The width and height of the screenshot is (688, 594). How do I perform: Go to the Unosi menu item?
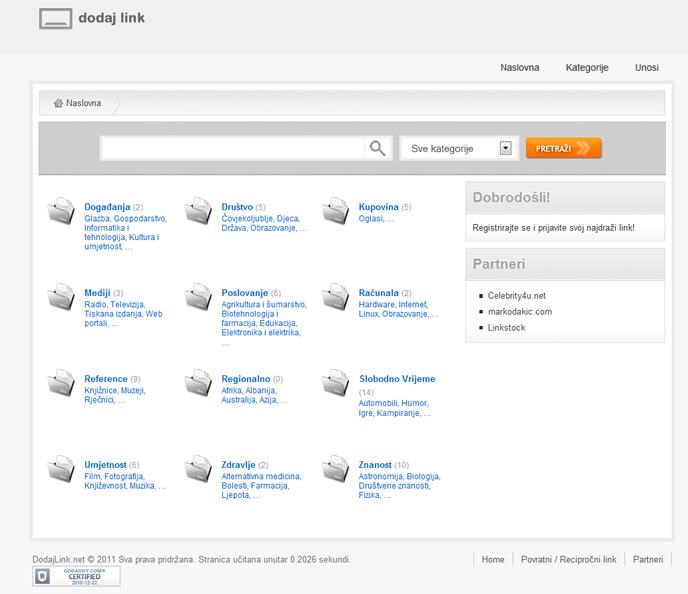647,68
